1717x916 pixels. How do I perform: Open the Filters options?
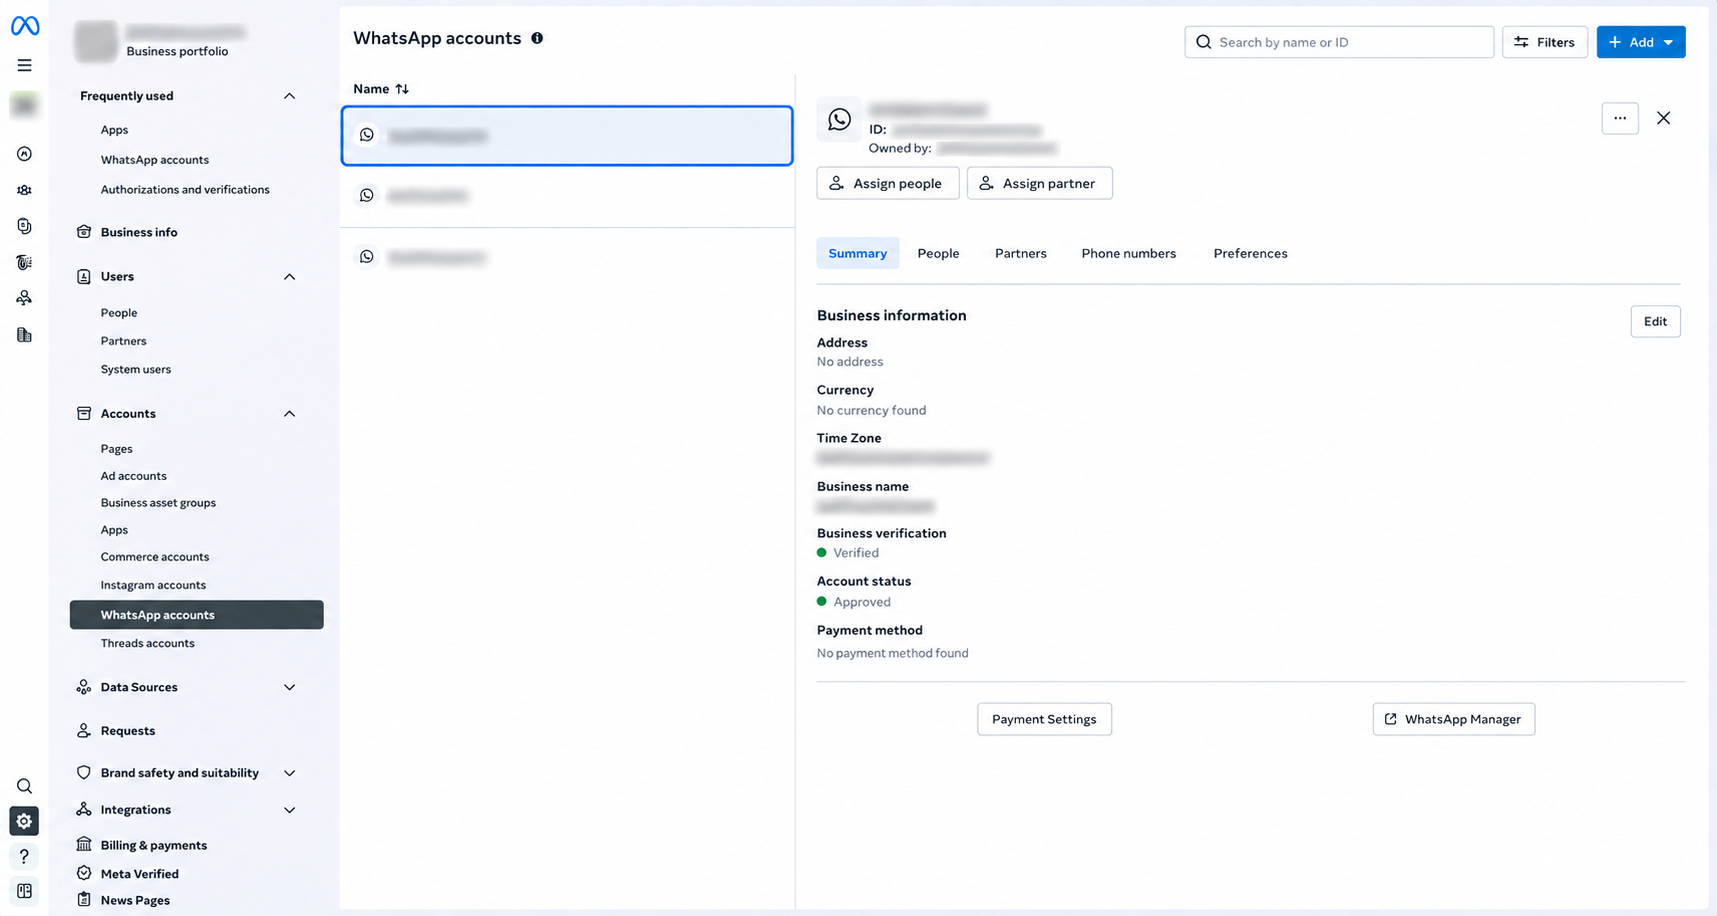tap(1545, 42)
